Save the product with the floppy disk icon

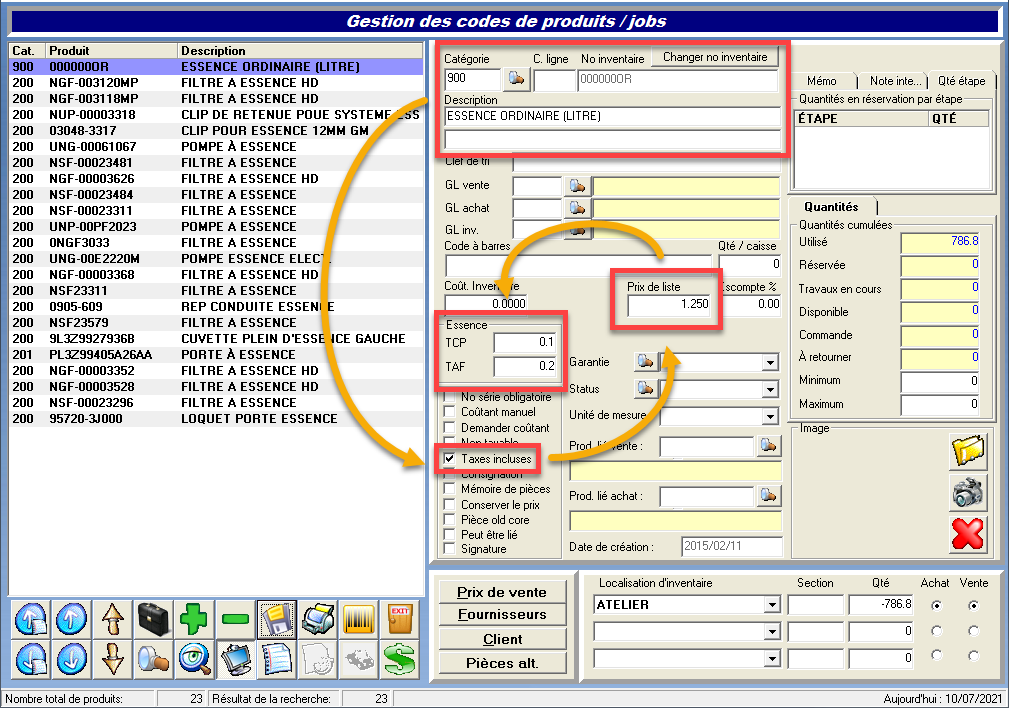(276, 619)
